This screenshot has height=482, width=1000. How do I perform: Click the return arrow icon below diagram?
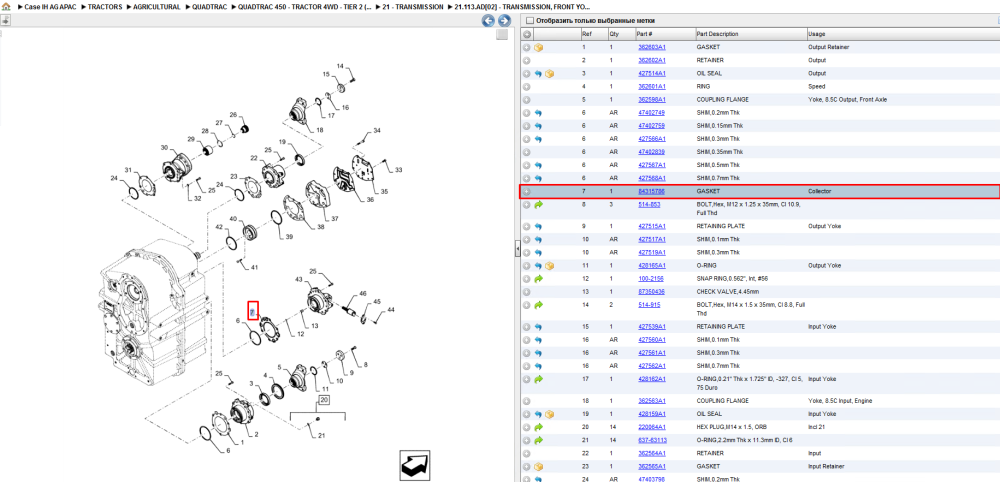(x=415, y=465)
